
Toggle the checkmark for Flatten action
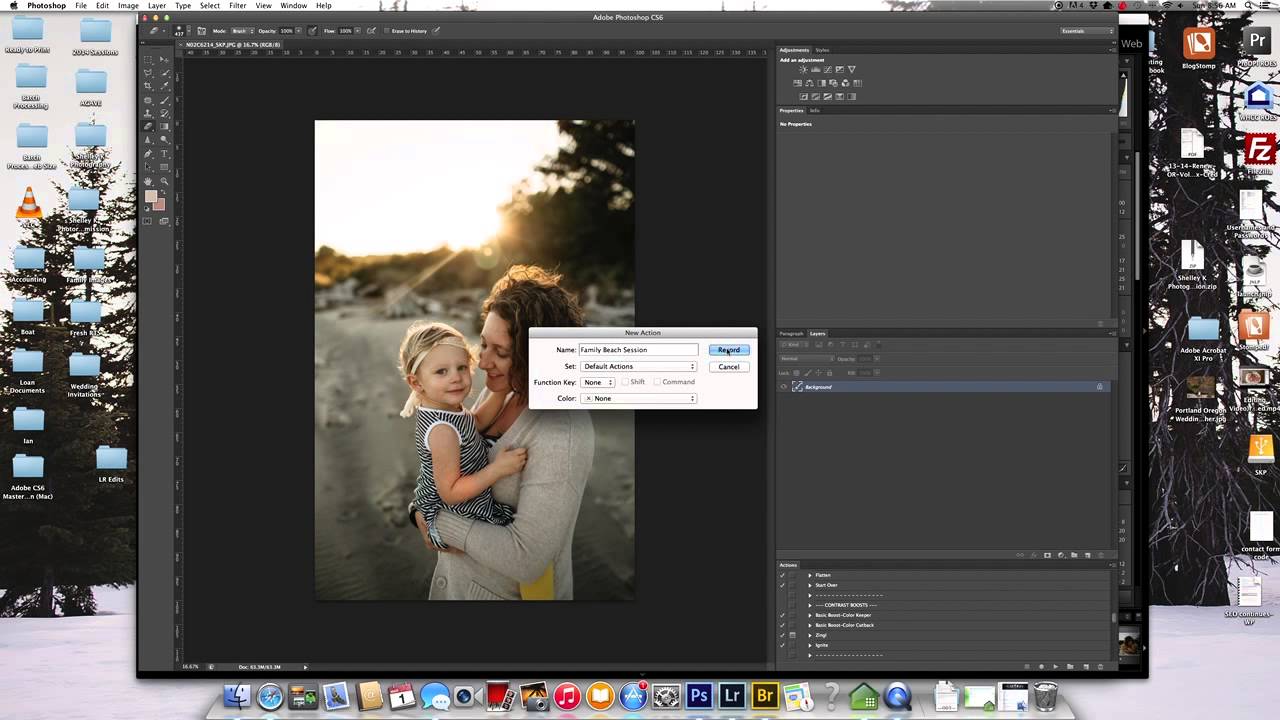782,575
